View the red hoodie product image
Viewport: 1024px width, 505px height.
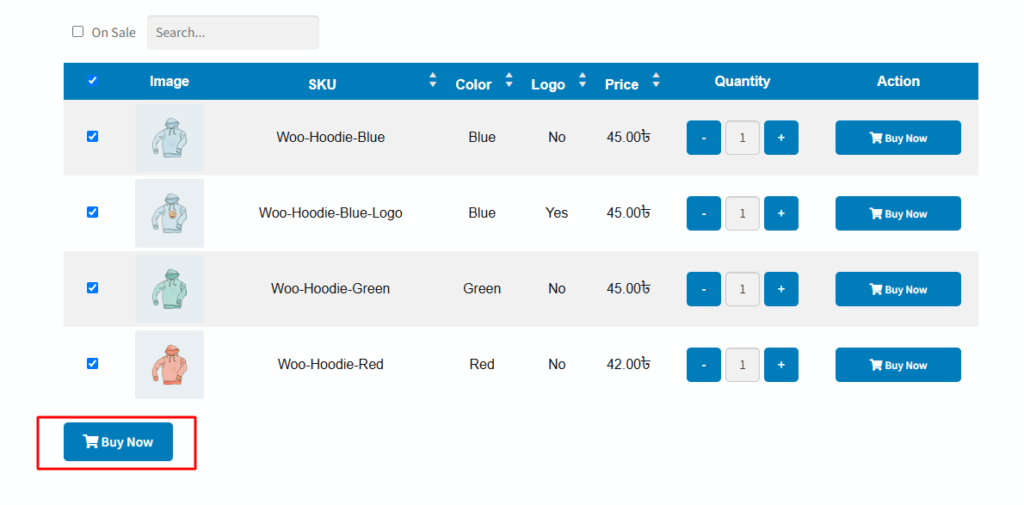pos(169,365)
